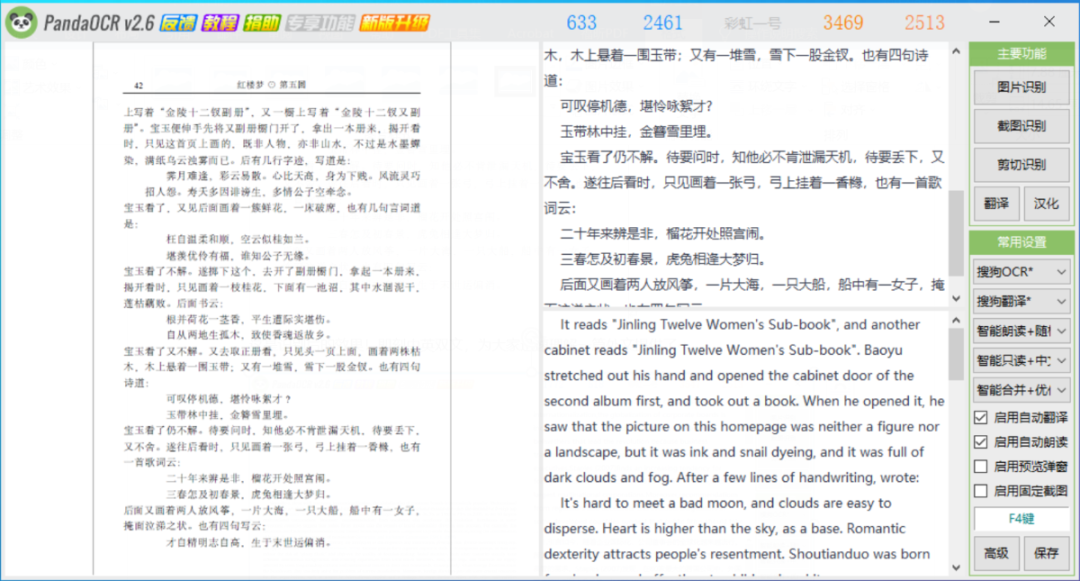Click the 保存 save button
Viewport: 1080px width, 581px height.
pos(1046,553)
